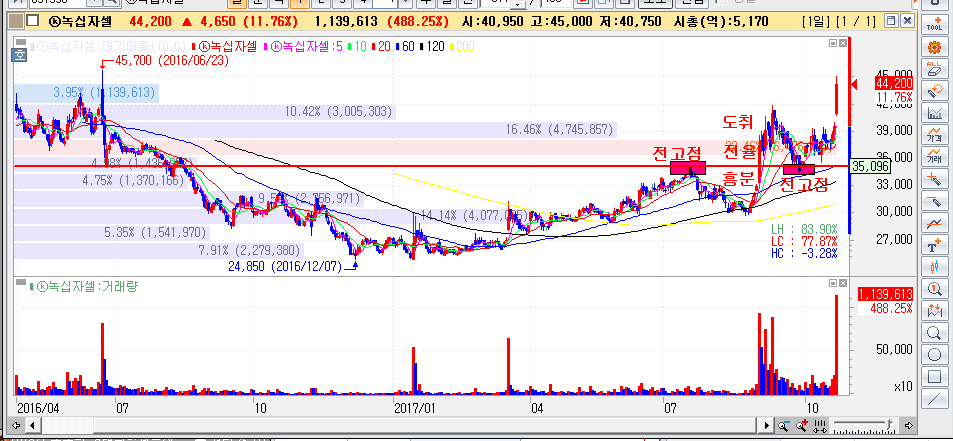Screen dimensions: 953x441
Task: Click the 녹십자셀 moving average legend label
Action: [306, 45]
